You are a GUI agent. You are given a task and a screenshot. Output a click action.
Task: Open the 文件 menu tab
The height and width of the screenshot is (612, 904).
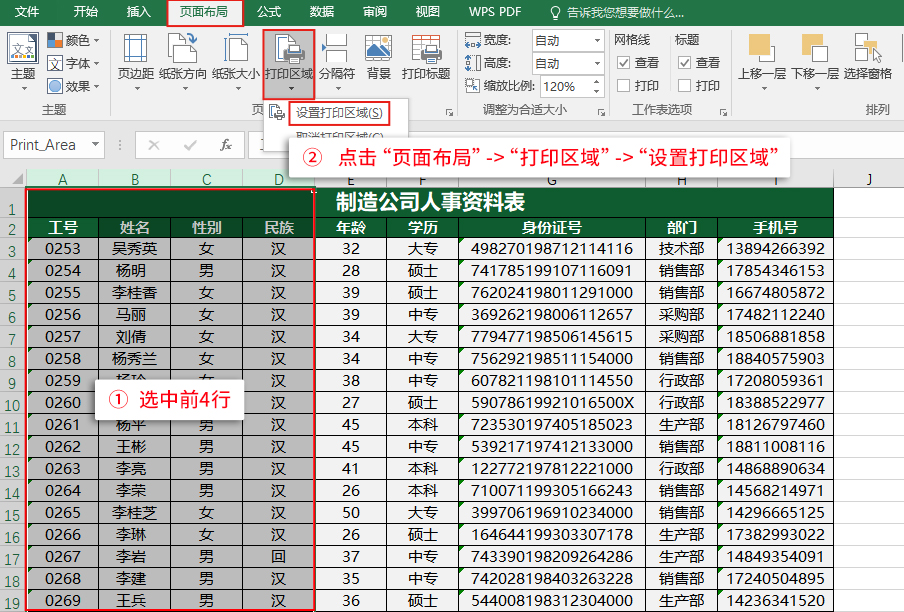point(27,12)
